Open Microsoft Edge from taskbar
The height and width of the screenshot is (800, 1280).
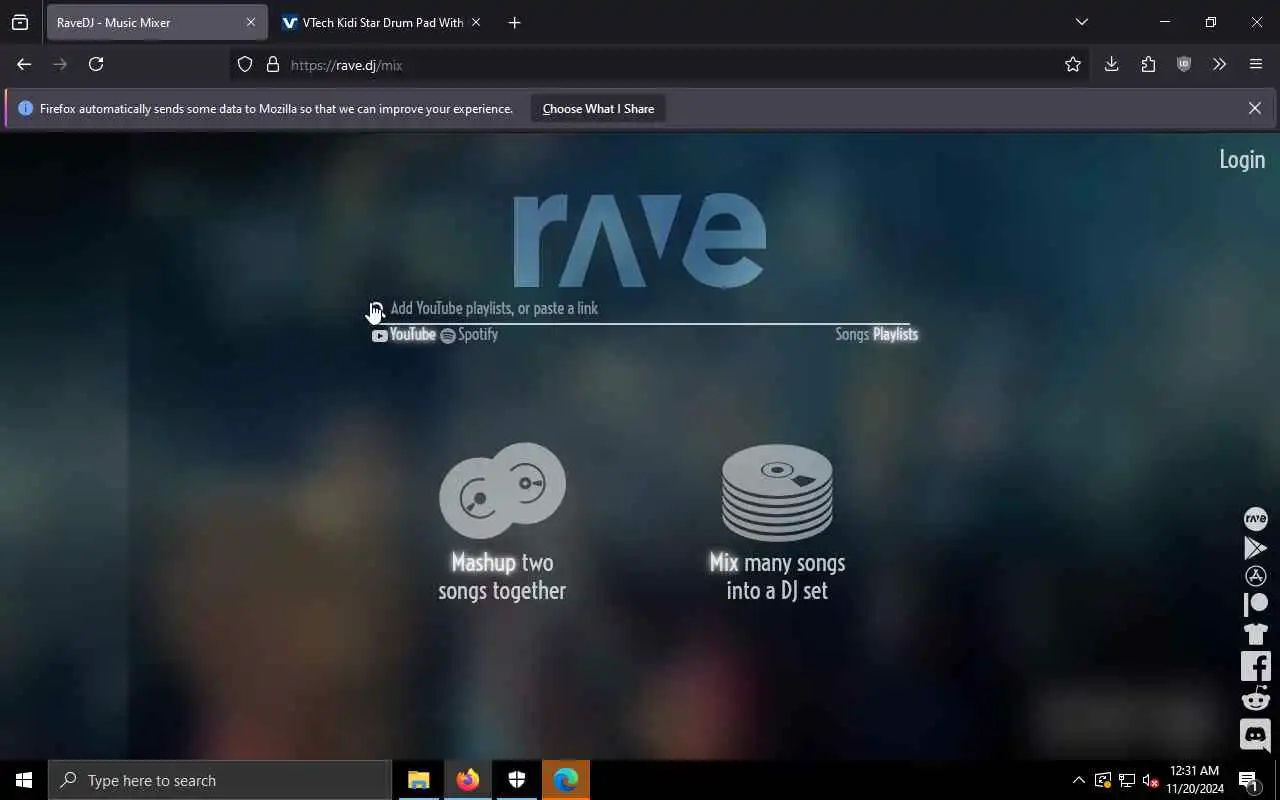point(566,780)
